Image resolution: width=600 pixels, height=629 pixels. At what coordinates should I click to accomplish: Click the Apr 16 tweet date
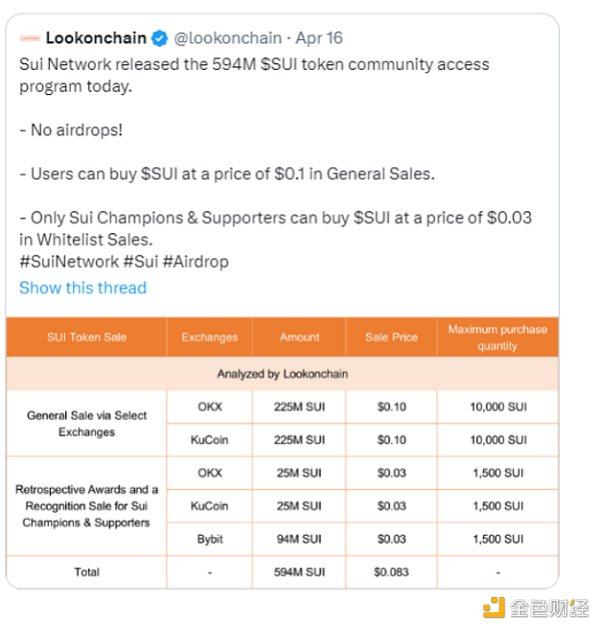click(319, 38)
